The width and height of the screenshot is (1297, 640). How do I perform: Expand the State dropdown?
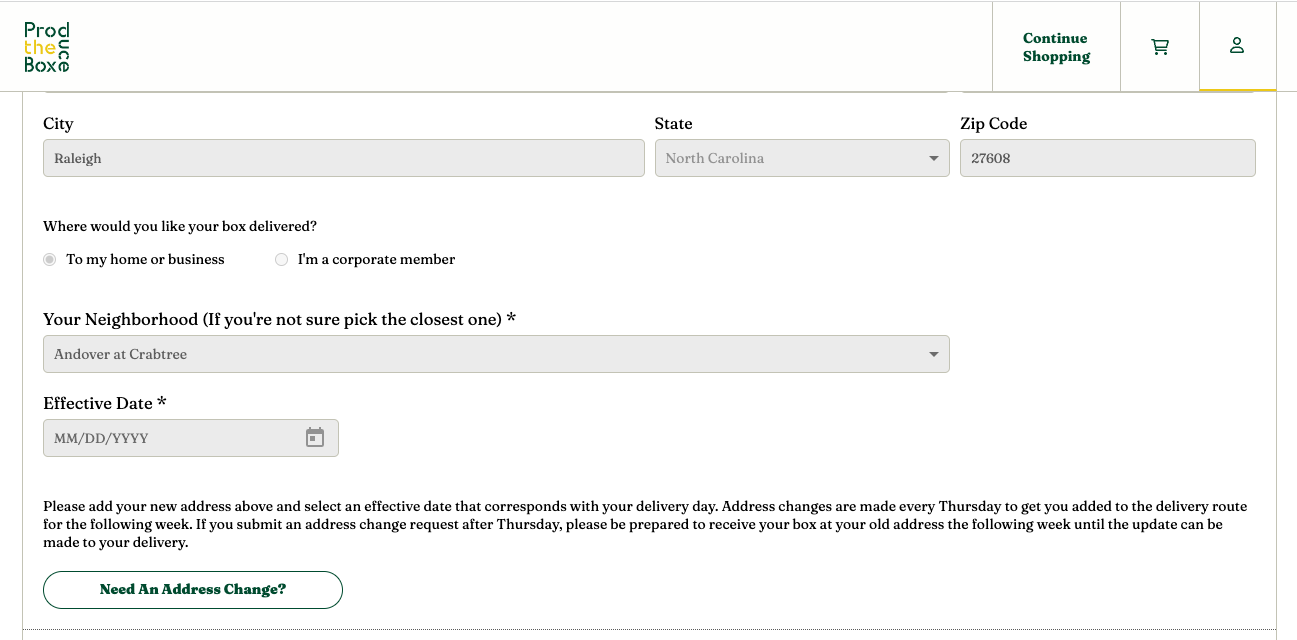[x=802, y=158]
